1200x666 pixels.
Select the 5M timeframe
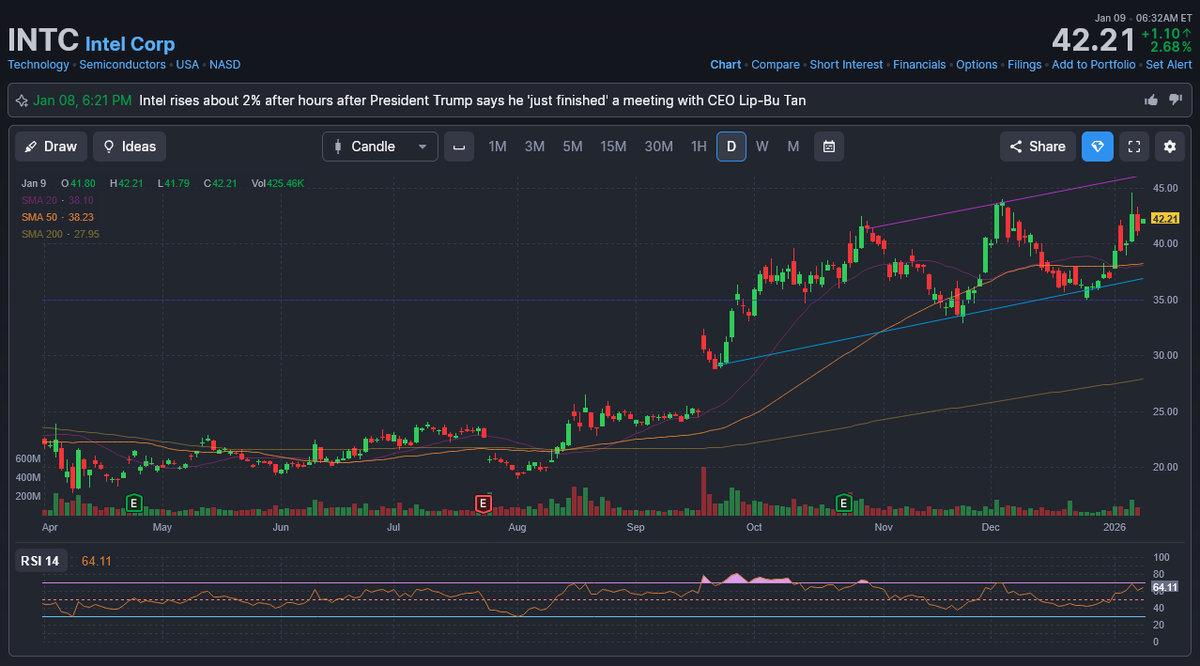(572, 146)
